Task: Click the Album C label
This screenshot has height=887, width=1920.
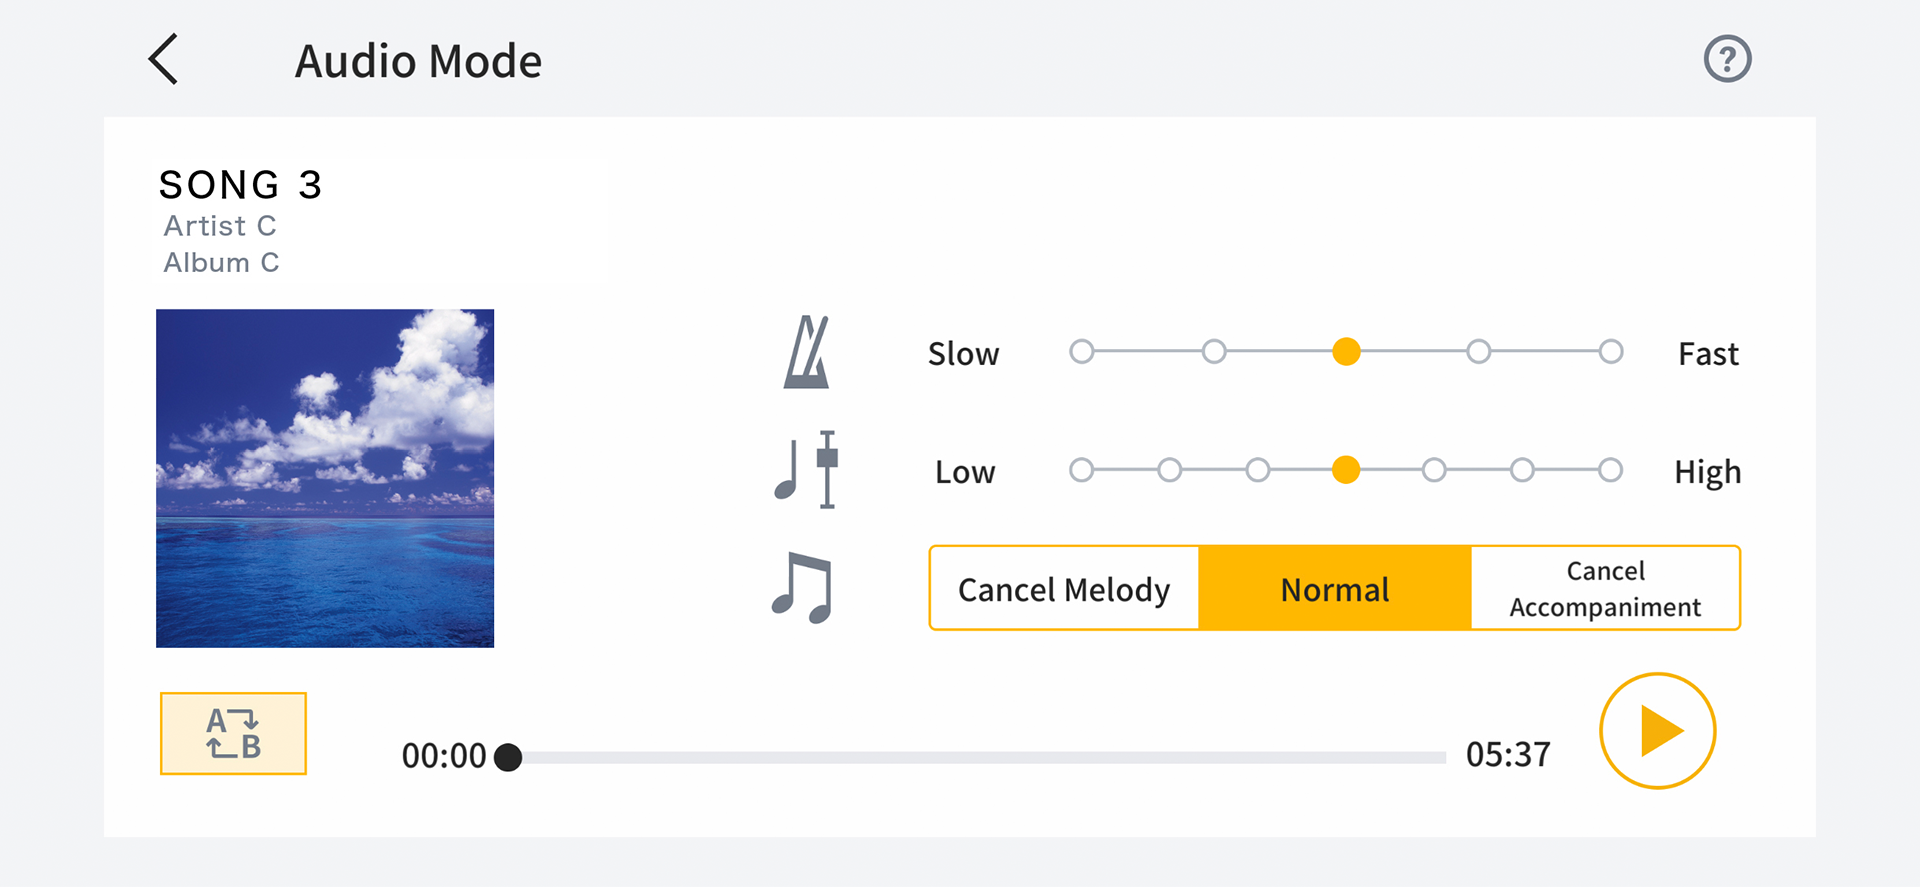Action: point(221,262)
